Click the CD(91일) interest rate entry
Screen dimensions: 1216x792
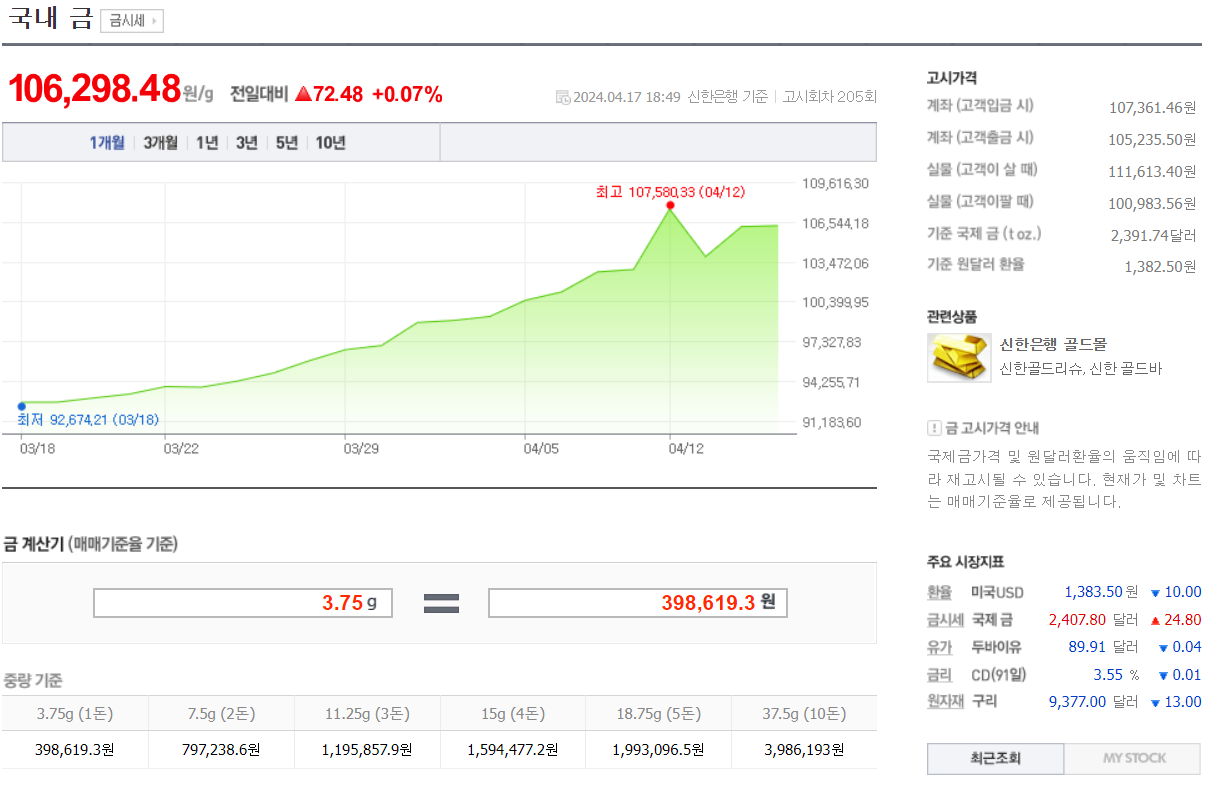[x=999, y=674]
